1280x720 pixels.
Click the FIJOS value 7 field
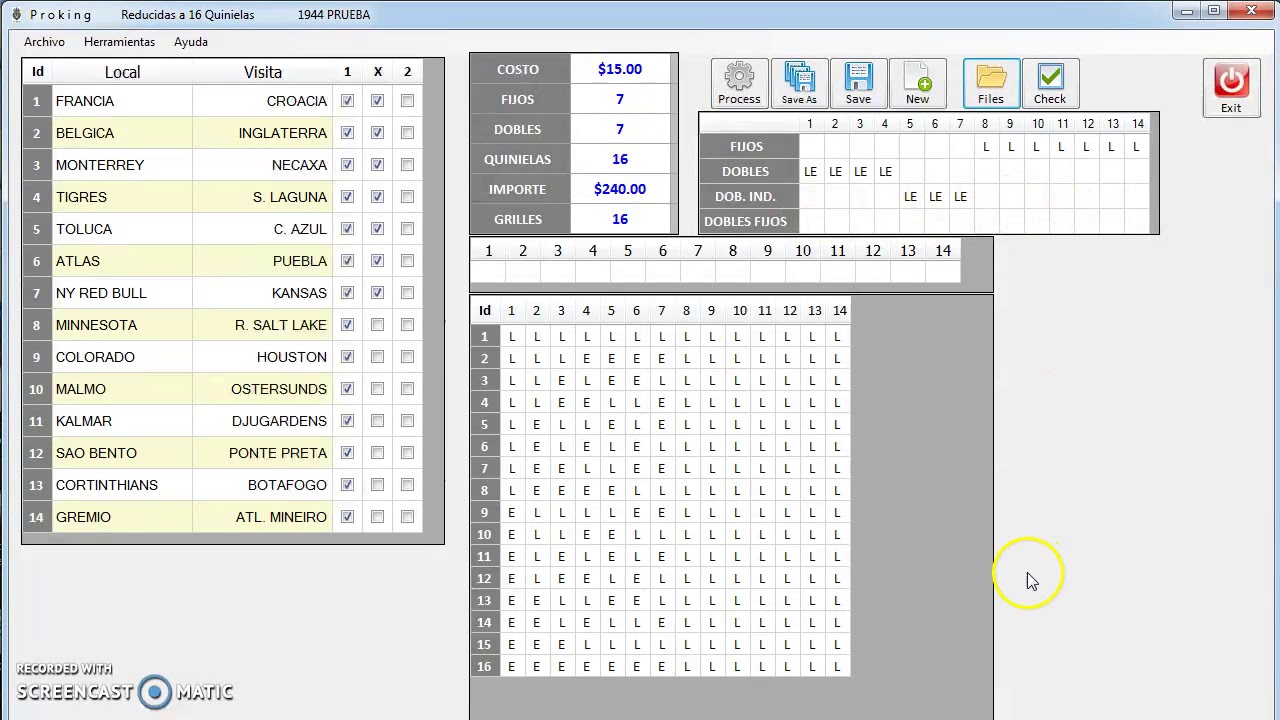(620, 99)
